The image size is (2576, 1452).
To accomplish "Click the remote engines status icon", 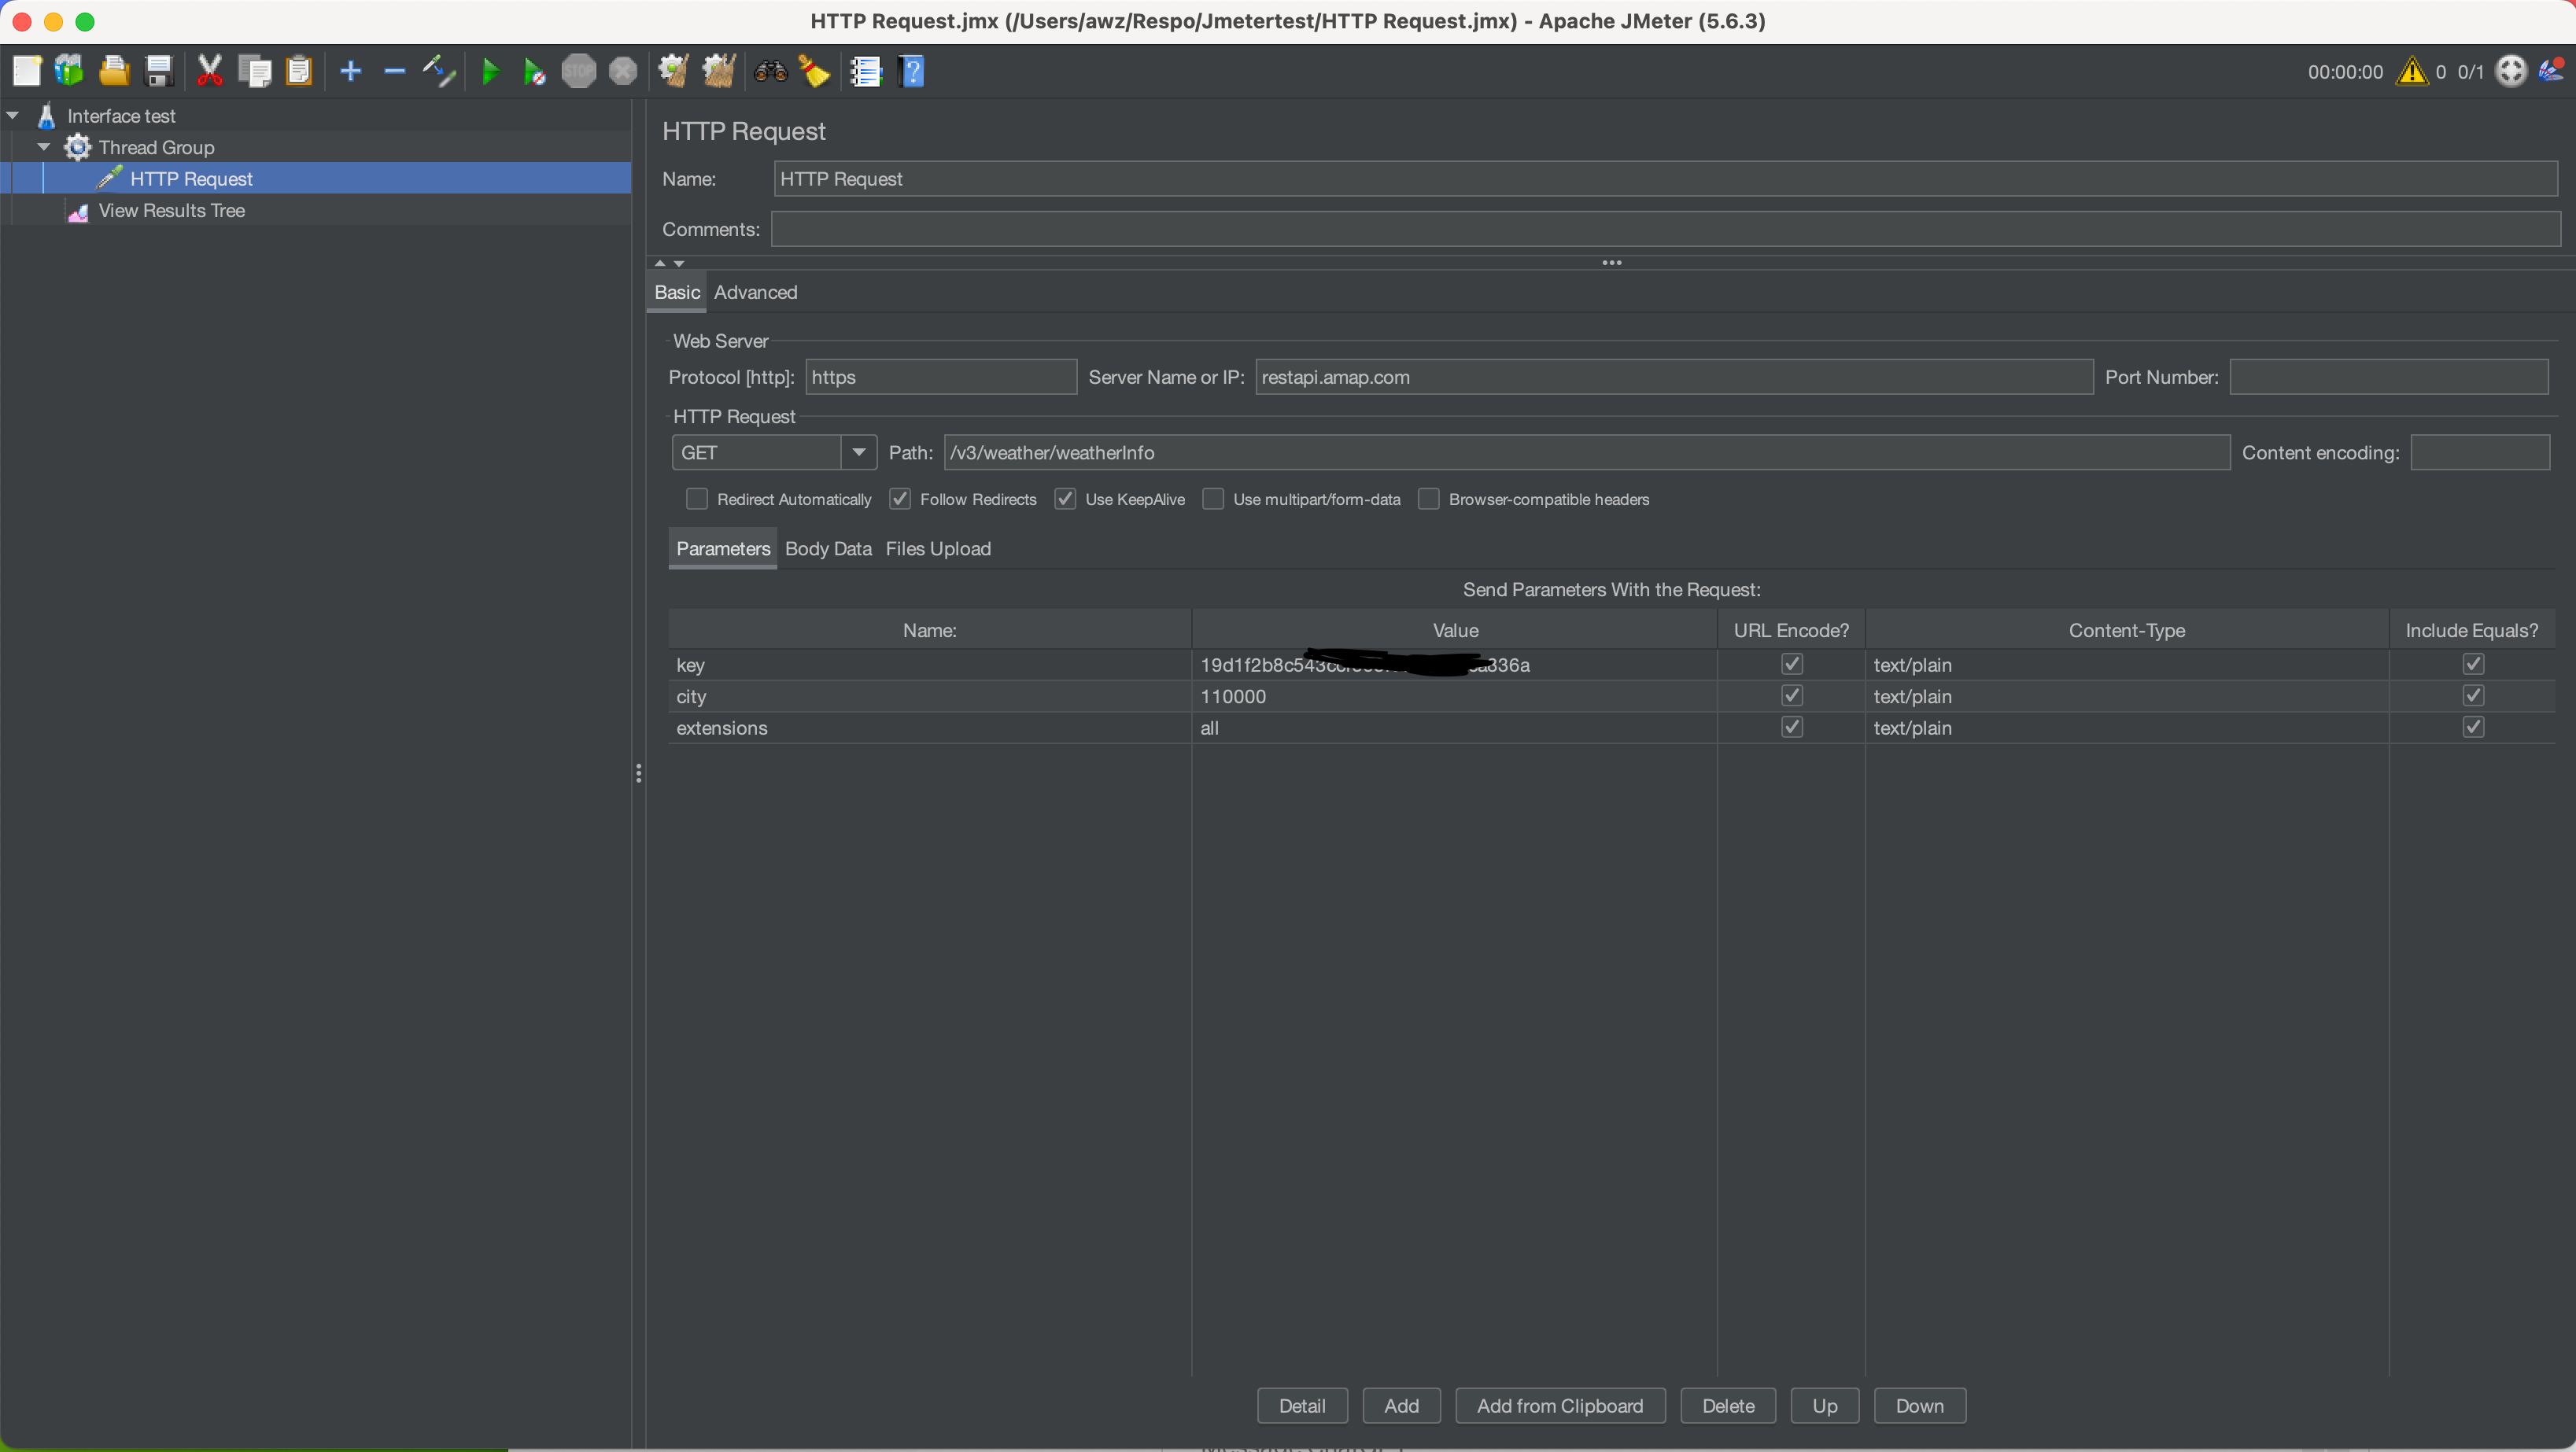I will tap(2511, 71).
